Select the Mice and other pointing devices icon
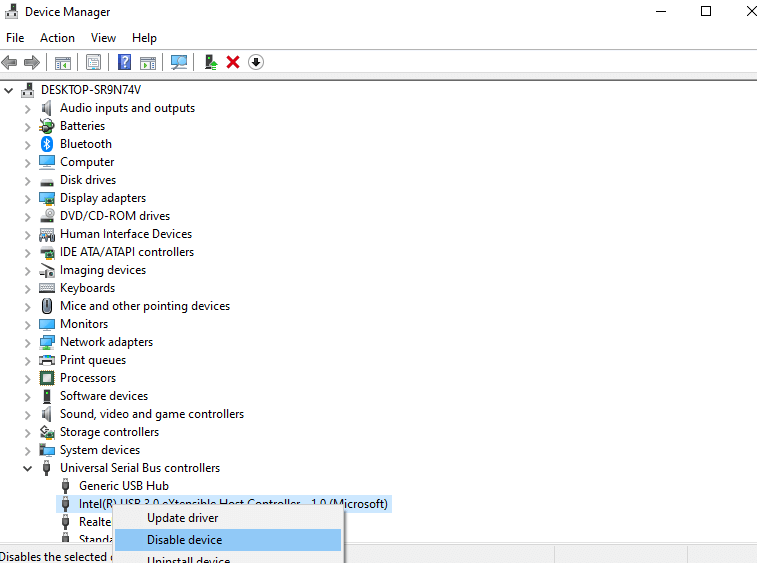 click(47, 306)
